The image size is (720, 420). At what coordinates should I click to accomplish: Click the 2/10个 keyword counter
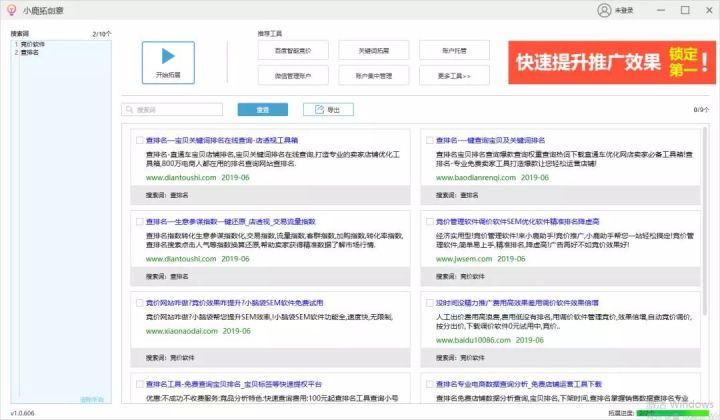pyautogui.click(x=101, y=34)
